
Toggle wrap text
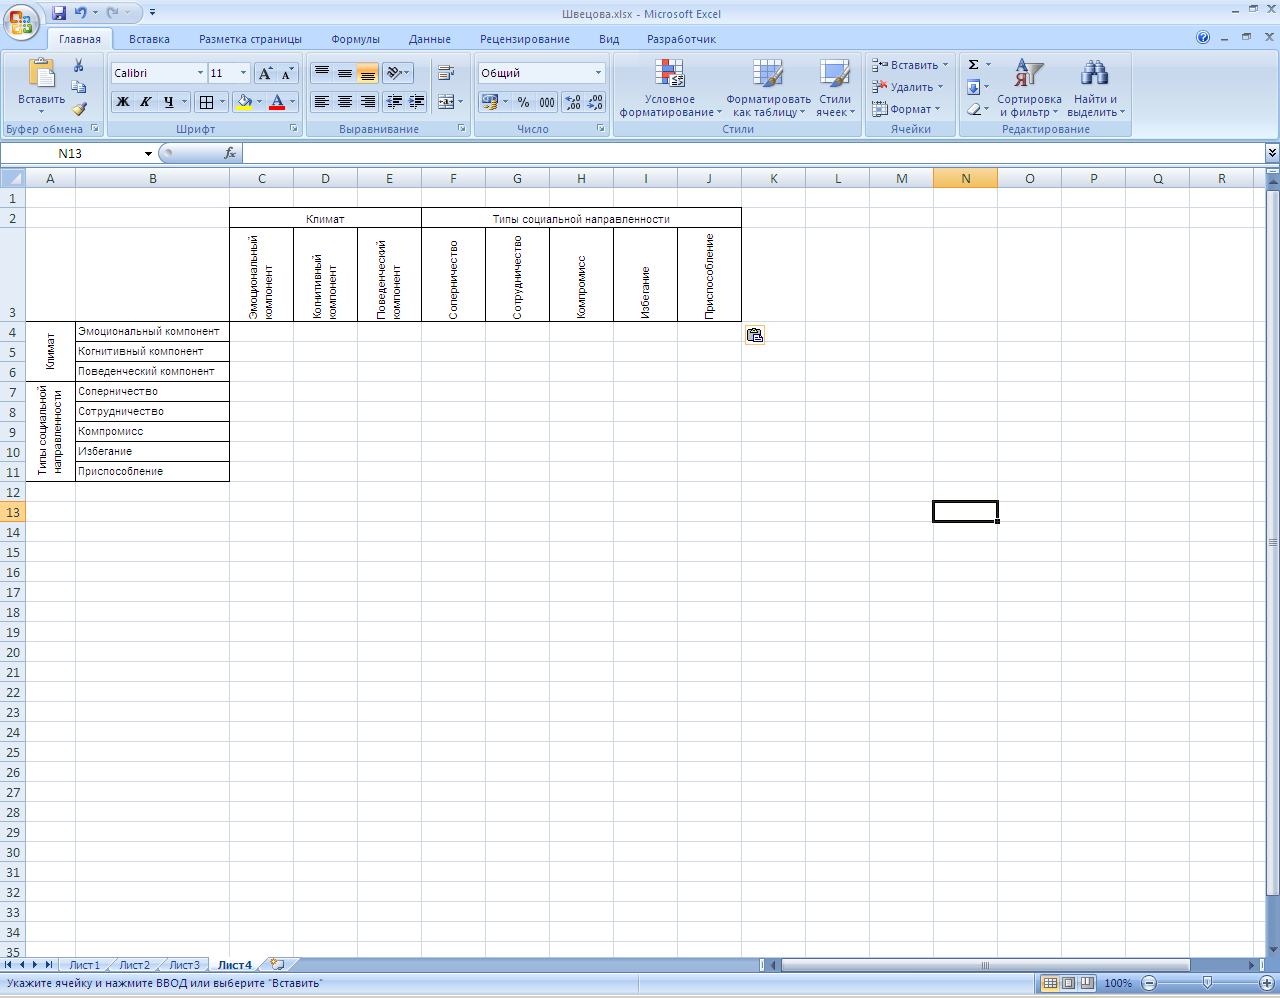[x=446, y=73]
